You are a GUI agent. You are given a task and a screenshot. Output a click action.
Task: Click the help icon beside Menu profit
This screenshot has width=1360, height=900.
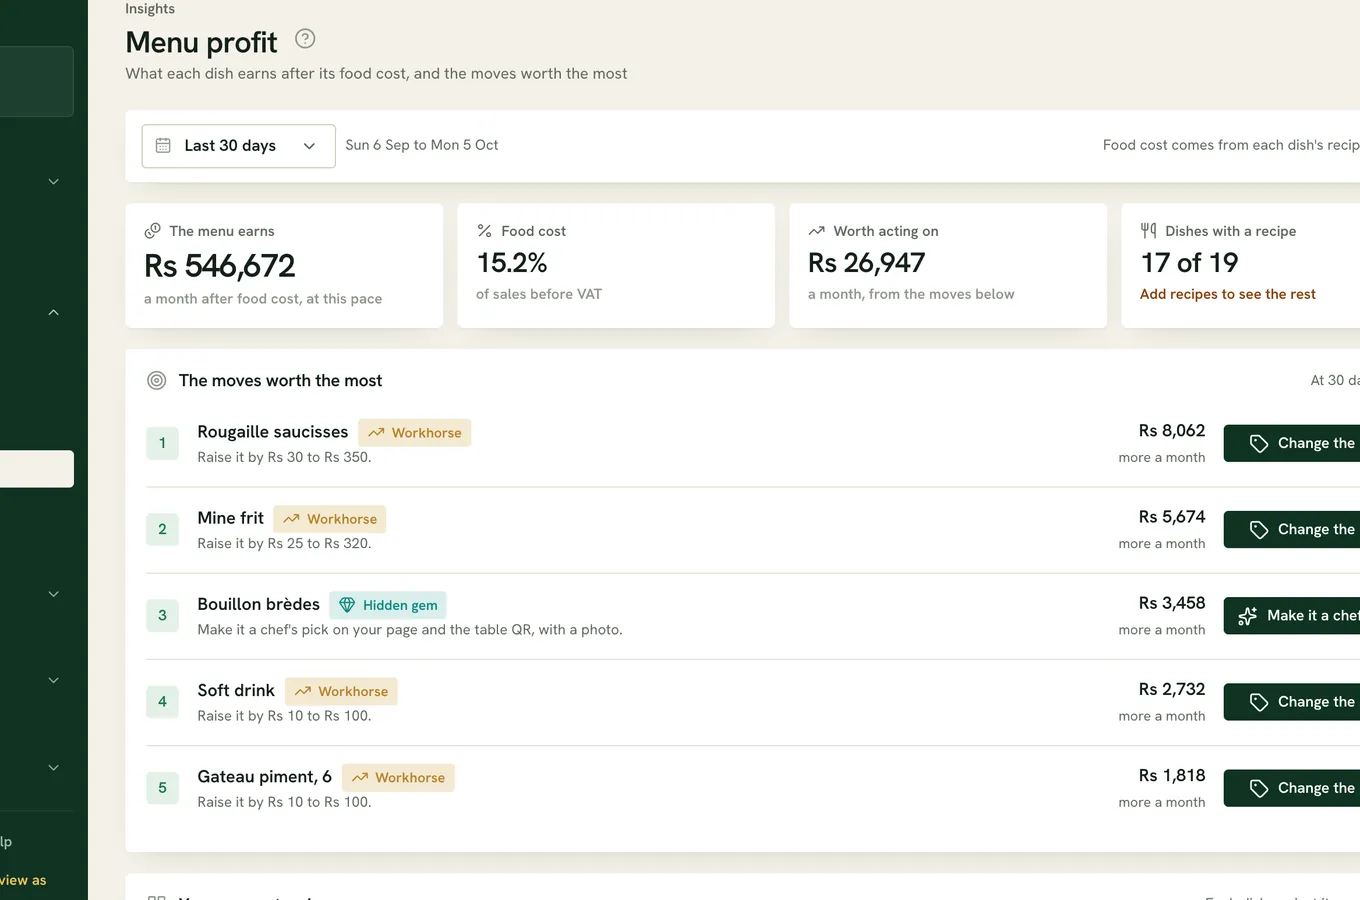click(x=305, y=39)
